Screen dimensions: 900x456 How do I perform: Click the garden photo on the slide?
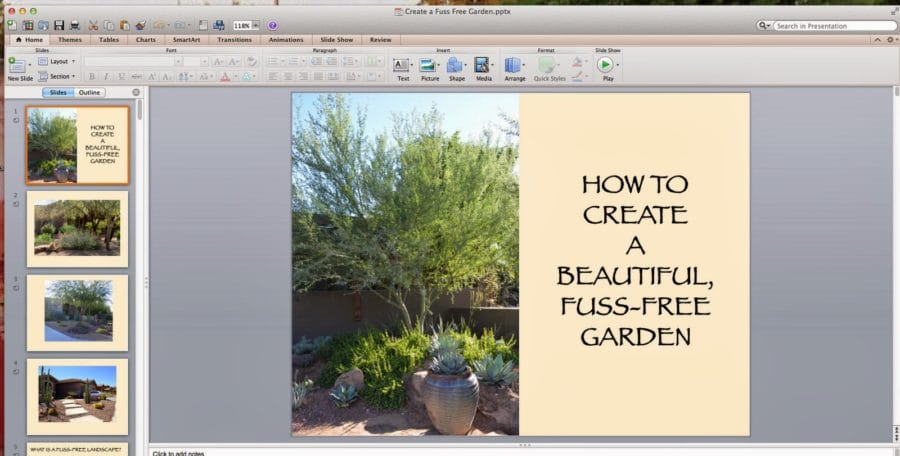(405, 264)
